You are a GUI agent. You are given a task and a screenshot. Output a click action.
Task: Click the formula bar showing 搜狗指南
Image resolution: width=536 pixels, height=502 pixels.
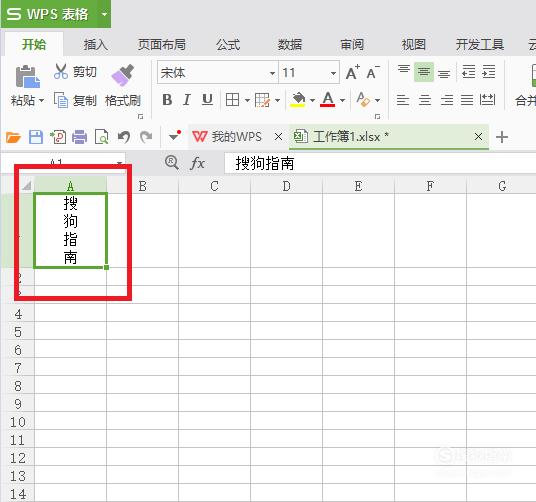(x=380, y=163)
